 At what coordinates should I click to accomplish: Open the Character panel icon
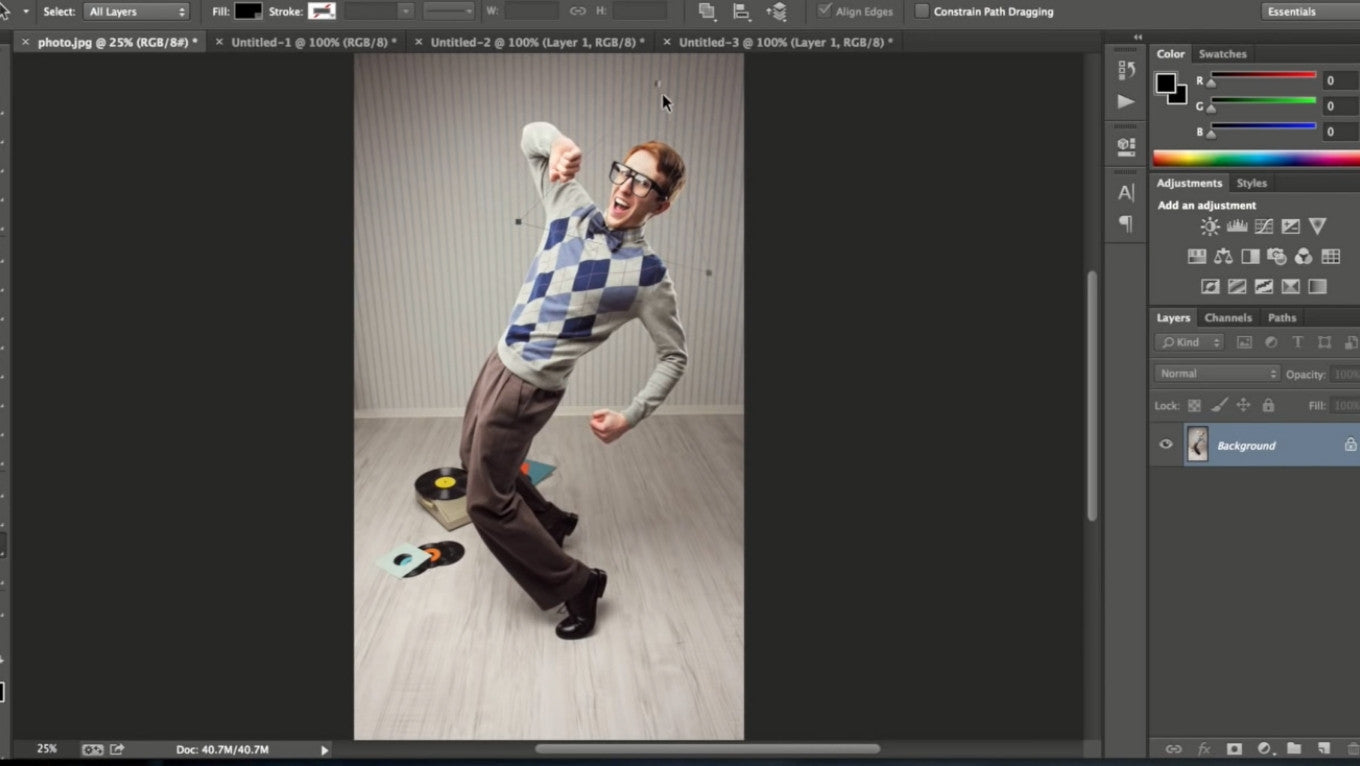pos(1126,193)
